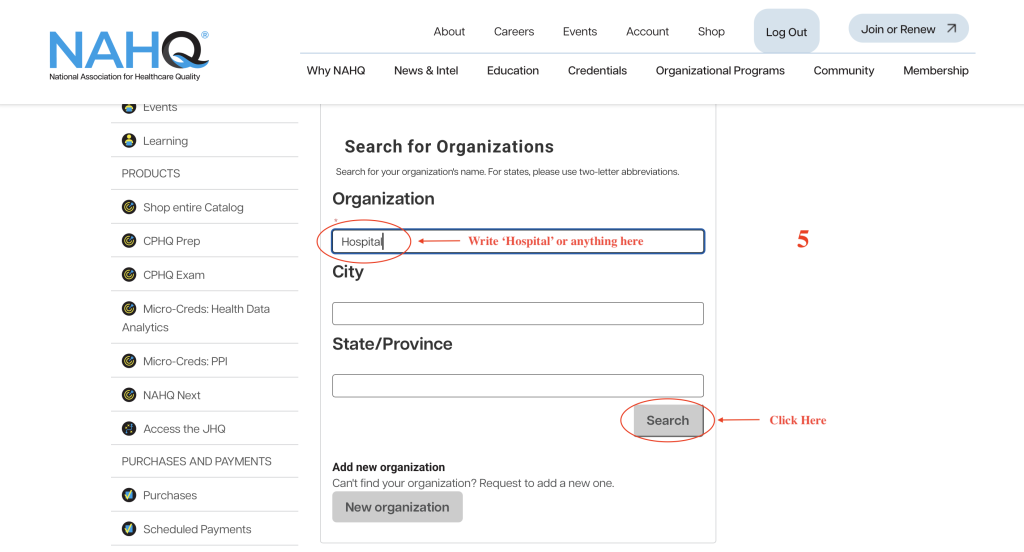Click the PRODUCTS section label
Image resolution: width=1024 pixels, height=552 pixels.
[151, 173]
